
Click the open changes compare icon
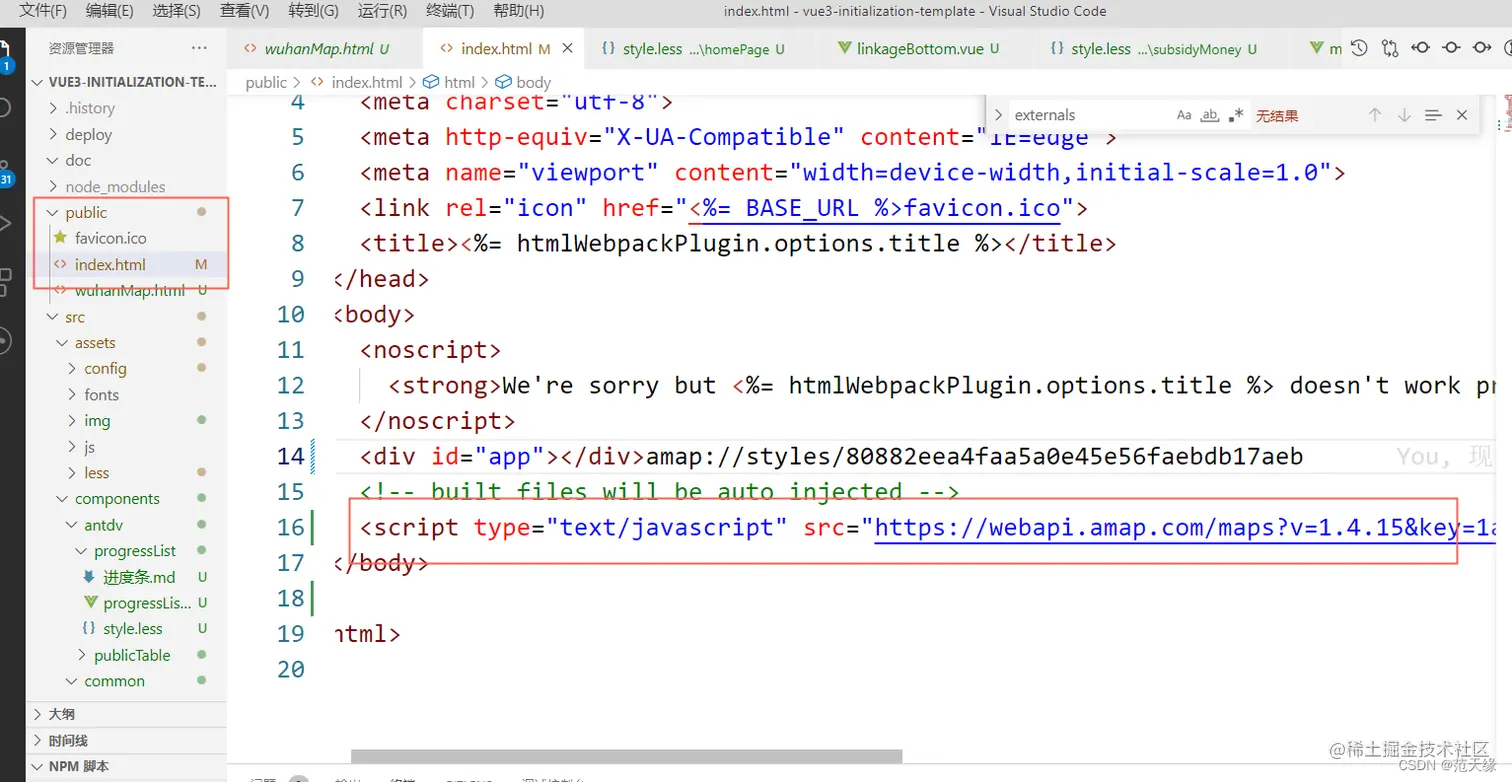point(1390,48)
